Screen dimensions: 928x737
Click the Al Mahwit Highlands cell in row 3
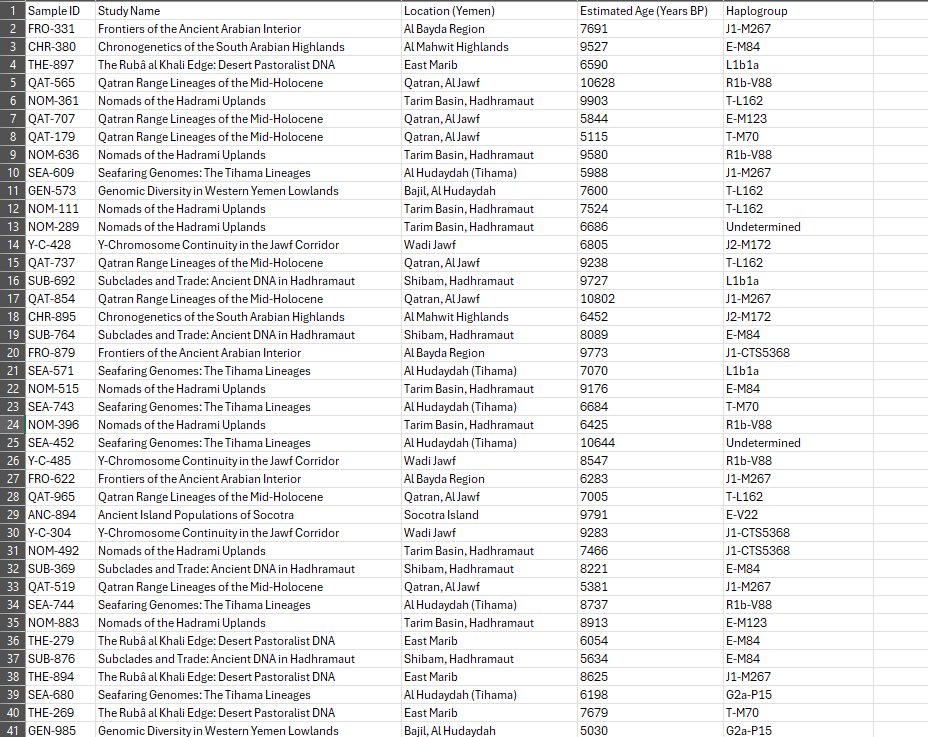pyautogui.click(x=489, y=47)
